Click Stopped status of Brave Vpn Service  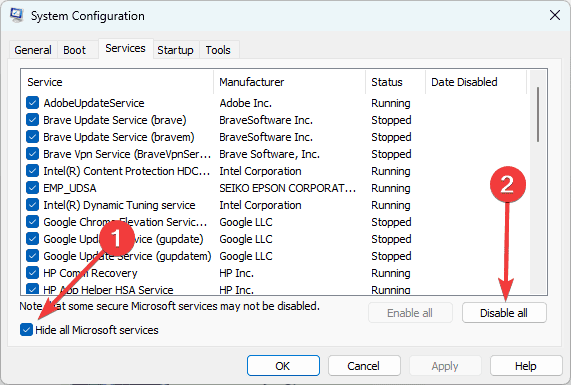coord(391,154)
